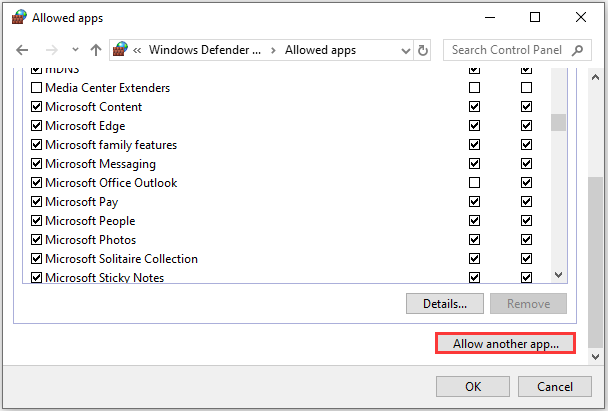Click the Remove button
Viewport: 608px width, 411px height.
pos(528,304)
